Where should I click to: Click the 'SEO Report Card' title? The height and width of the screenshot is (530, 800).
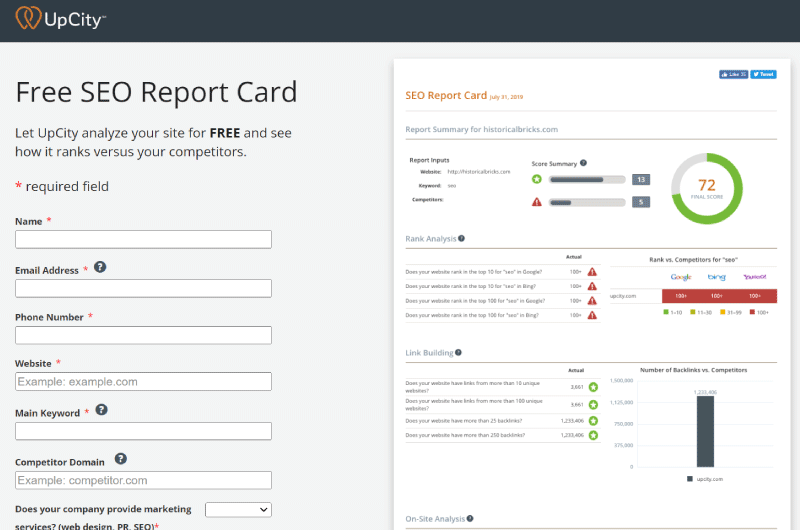[x=446, y=95]
